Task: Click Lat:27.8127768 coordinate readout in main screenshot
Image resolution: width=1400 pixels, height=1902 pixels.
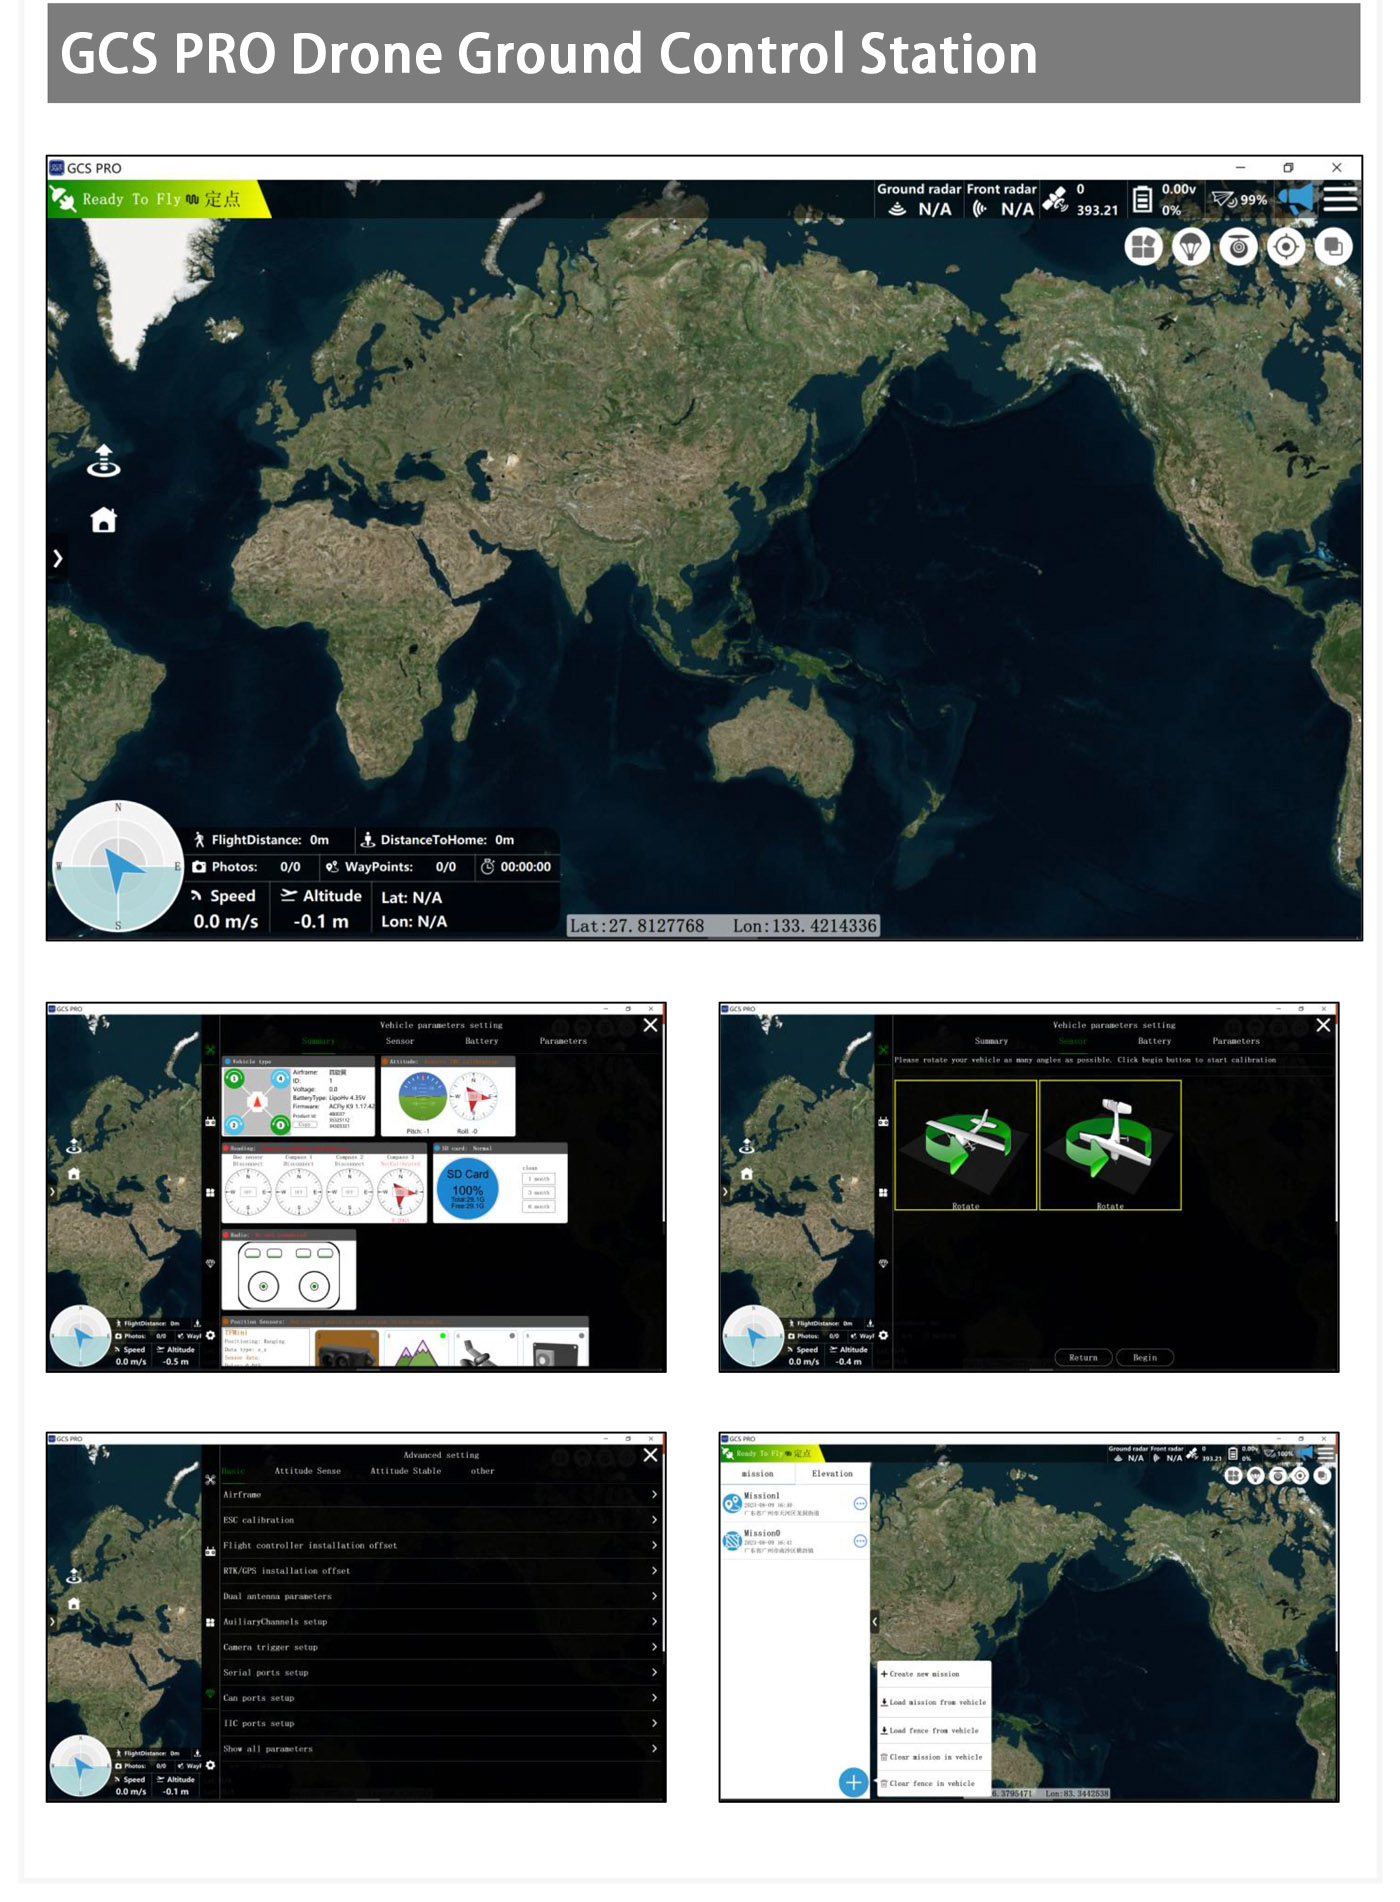Action: [x=637, y=926]
